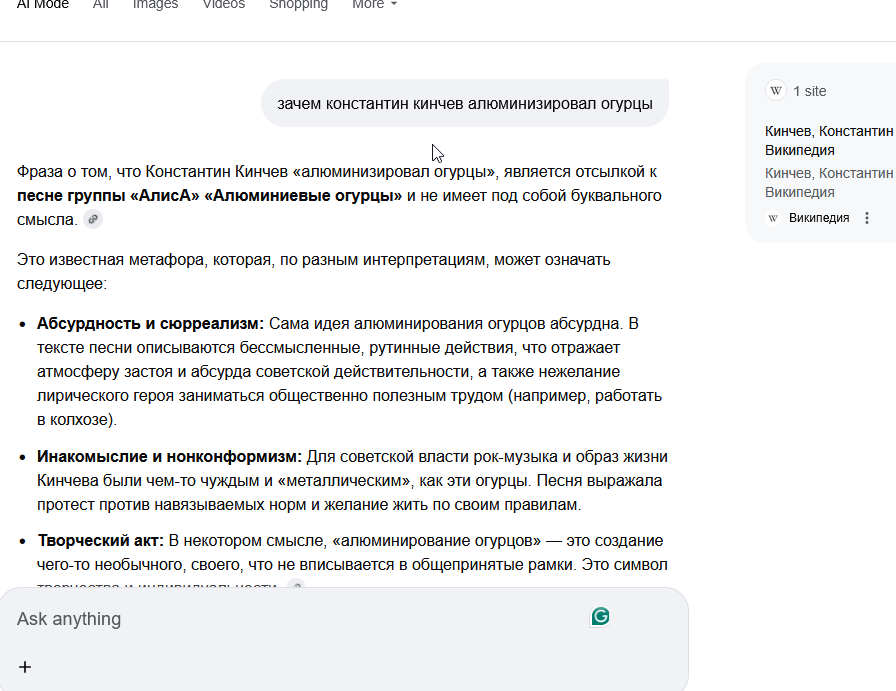
Task: Click the partially hidden link chip above the input
Action: coord(295,584)
